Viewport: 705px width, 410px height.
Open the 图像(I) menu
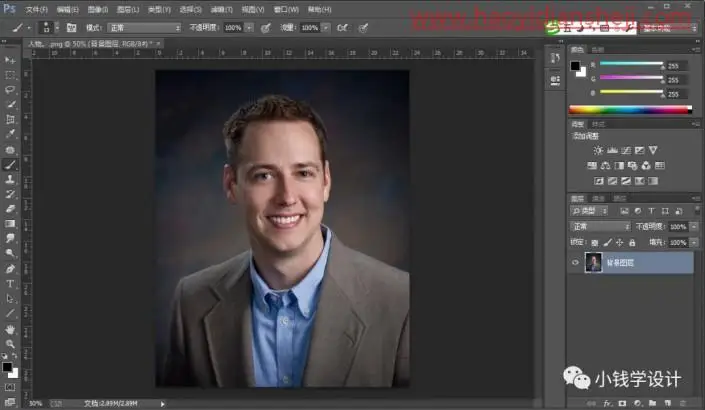(x=98, y=9)
